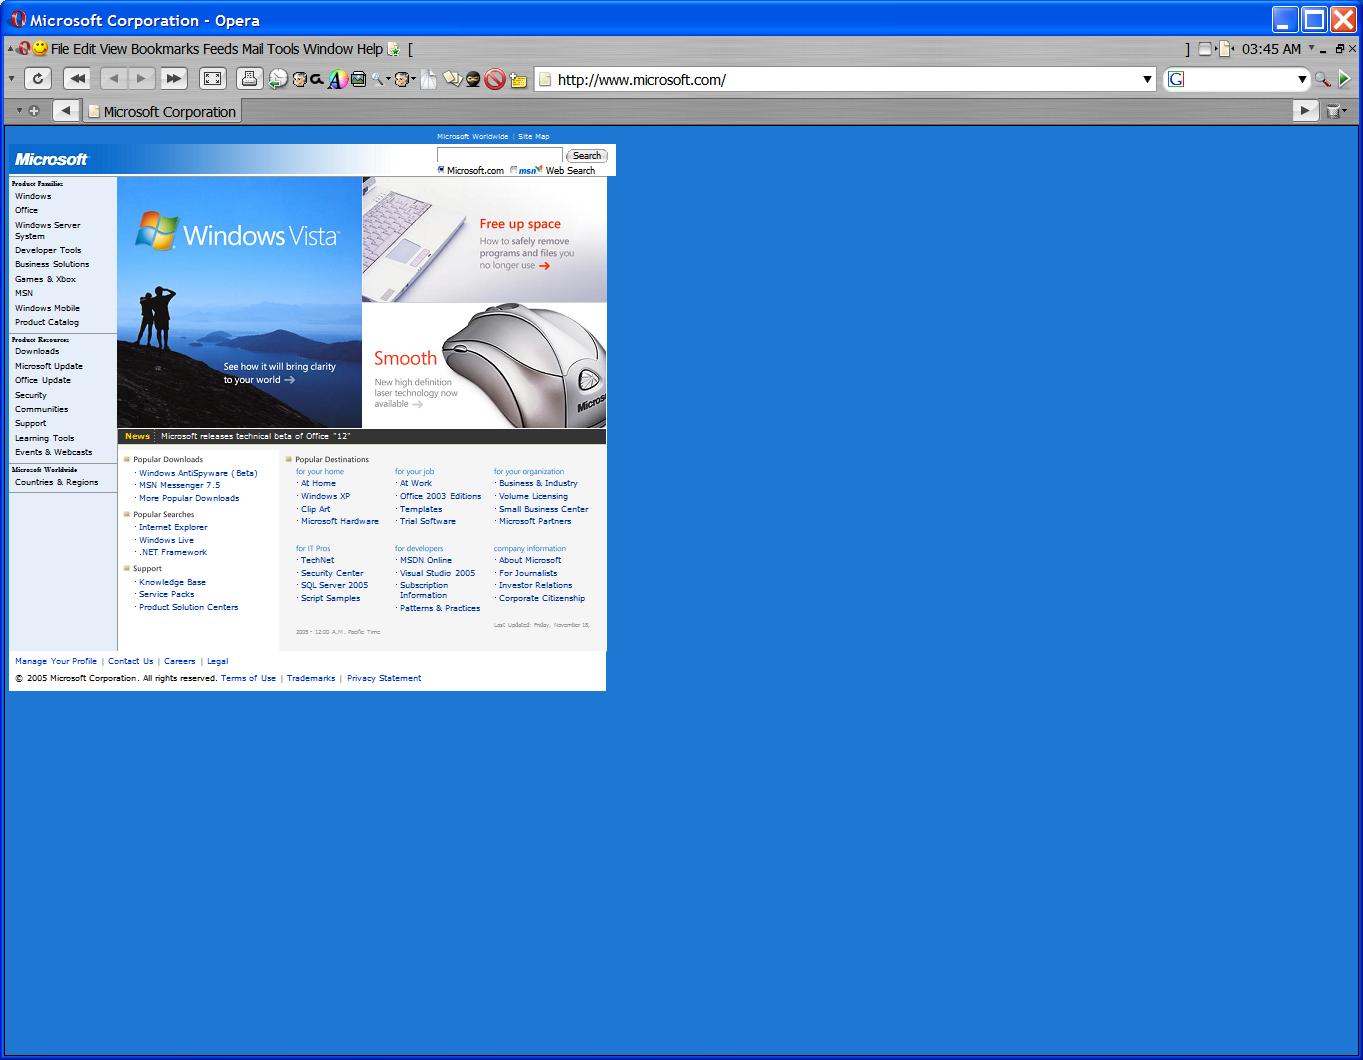Screen dimensions: 1363x1060
Task: Open Countries & Regions sidebar link
Action: pyautogui.click(x=56, y=482)
